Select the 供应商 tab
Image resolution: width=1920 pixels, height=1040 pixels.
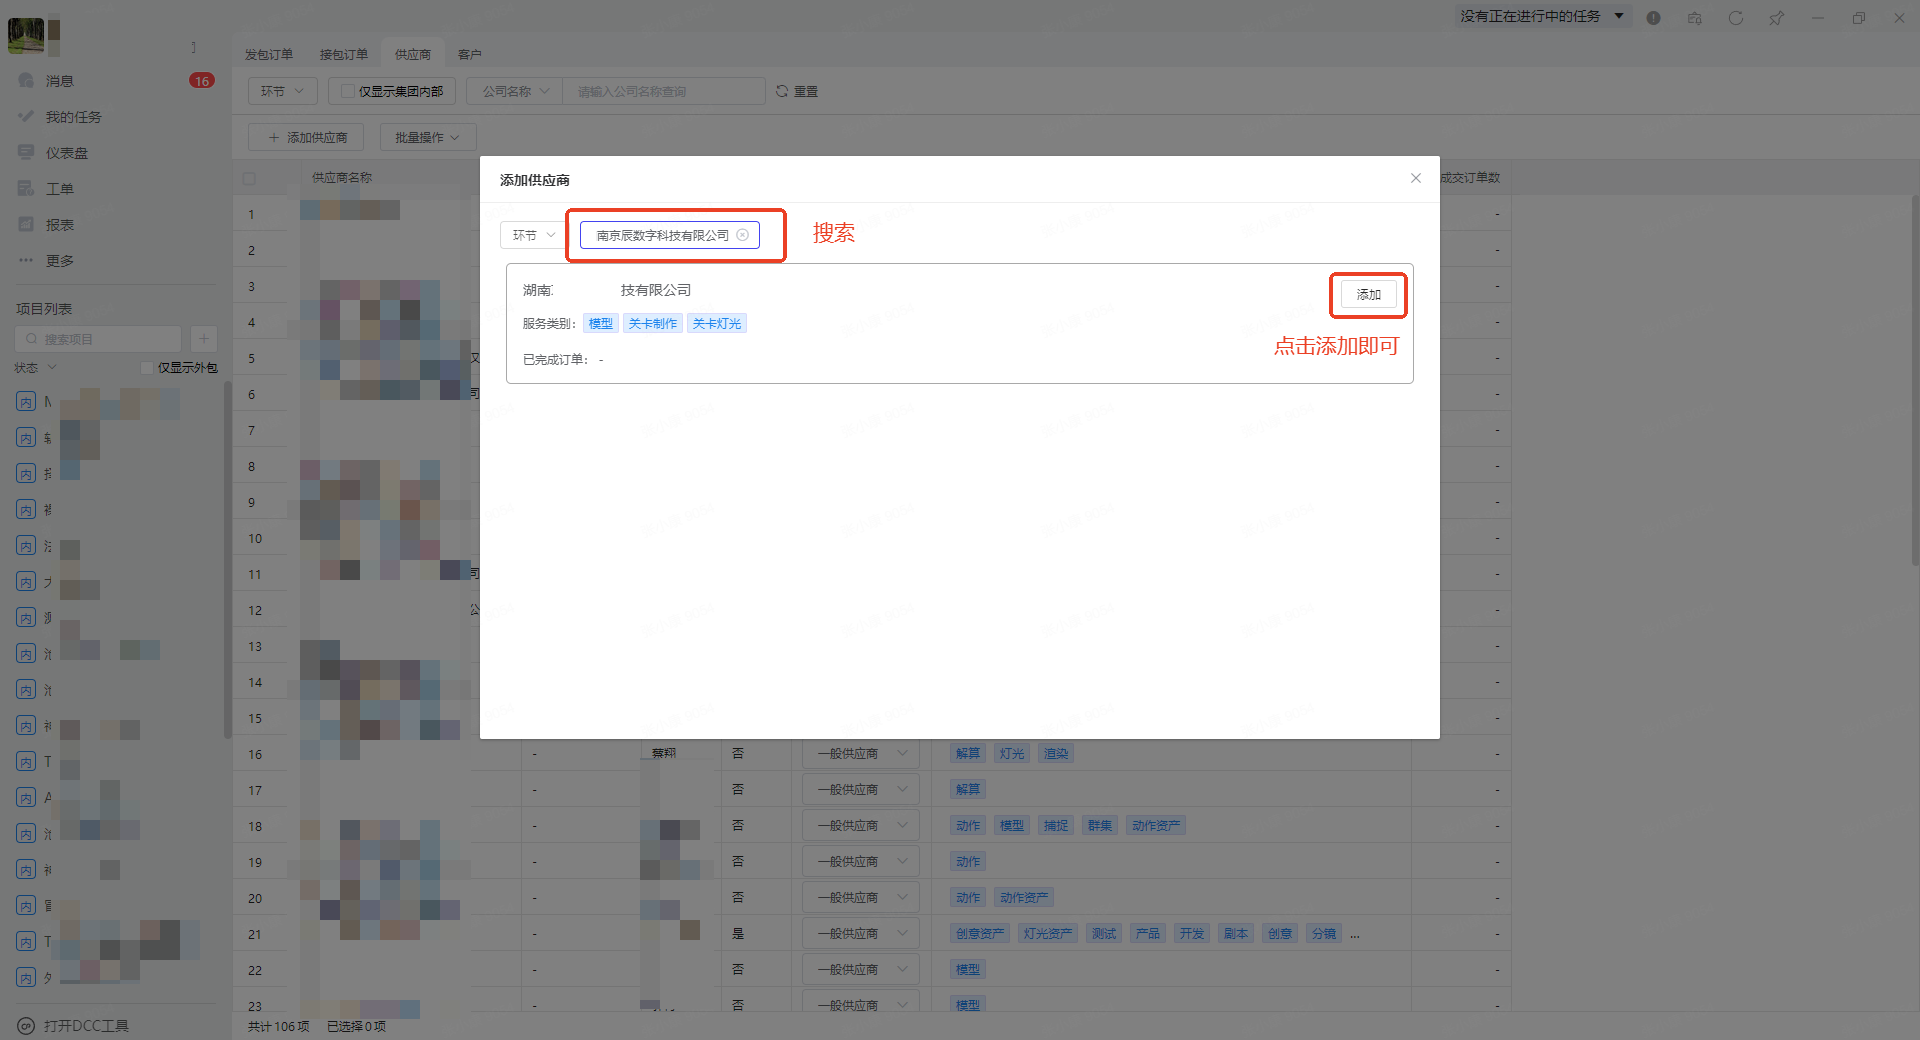point(413,55)
